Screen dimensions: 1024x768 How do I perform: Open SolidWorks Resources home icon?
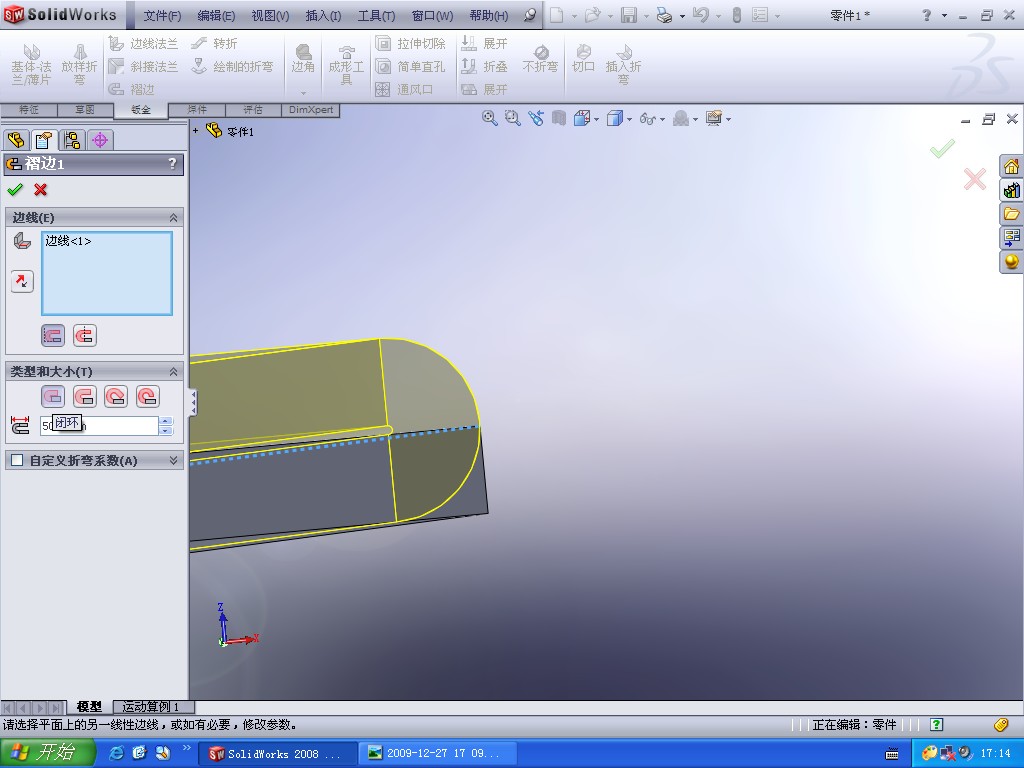pyautogui.click(x=1012, y=167)
